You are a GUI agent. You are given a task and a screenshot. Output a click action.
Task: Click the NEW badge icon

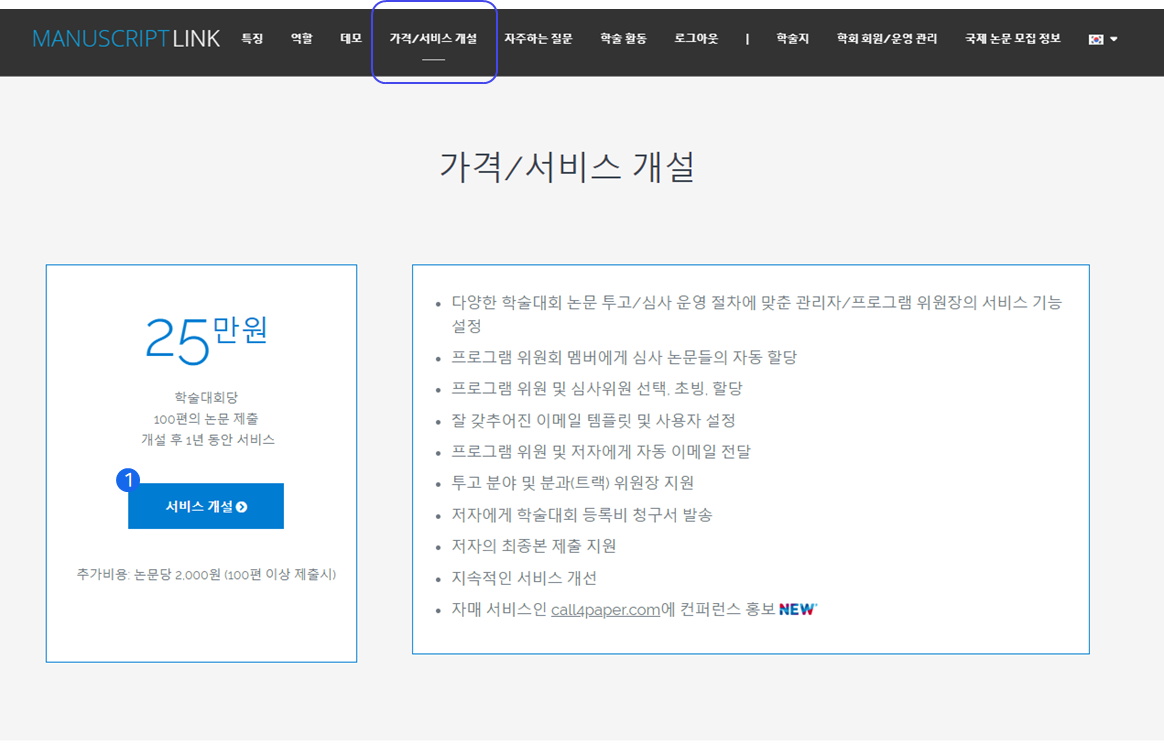click(x=798, y=609)
